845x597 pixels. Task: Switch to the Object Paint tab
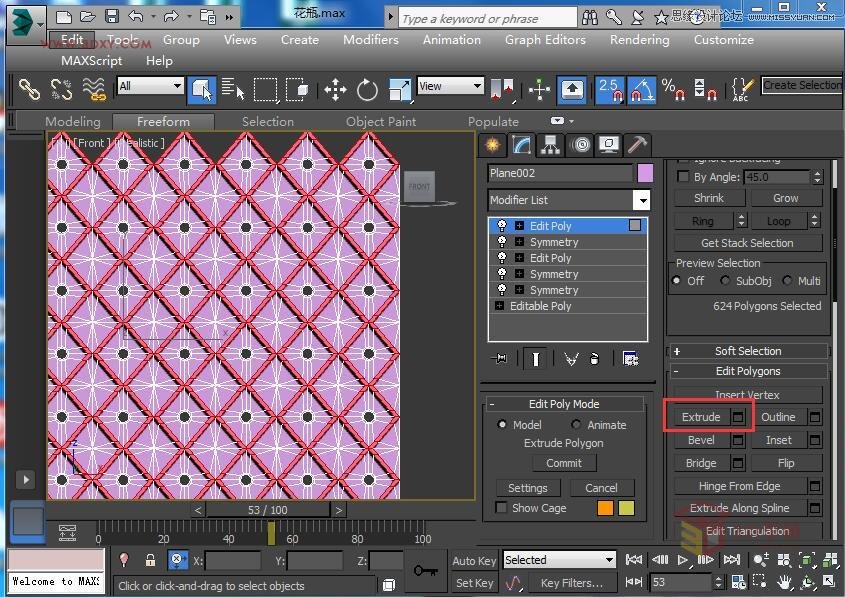point(380,122)
